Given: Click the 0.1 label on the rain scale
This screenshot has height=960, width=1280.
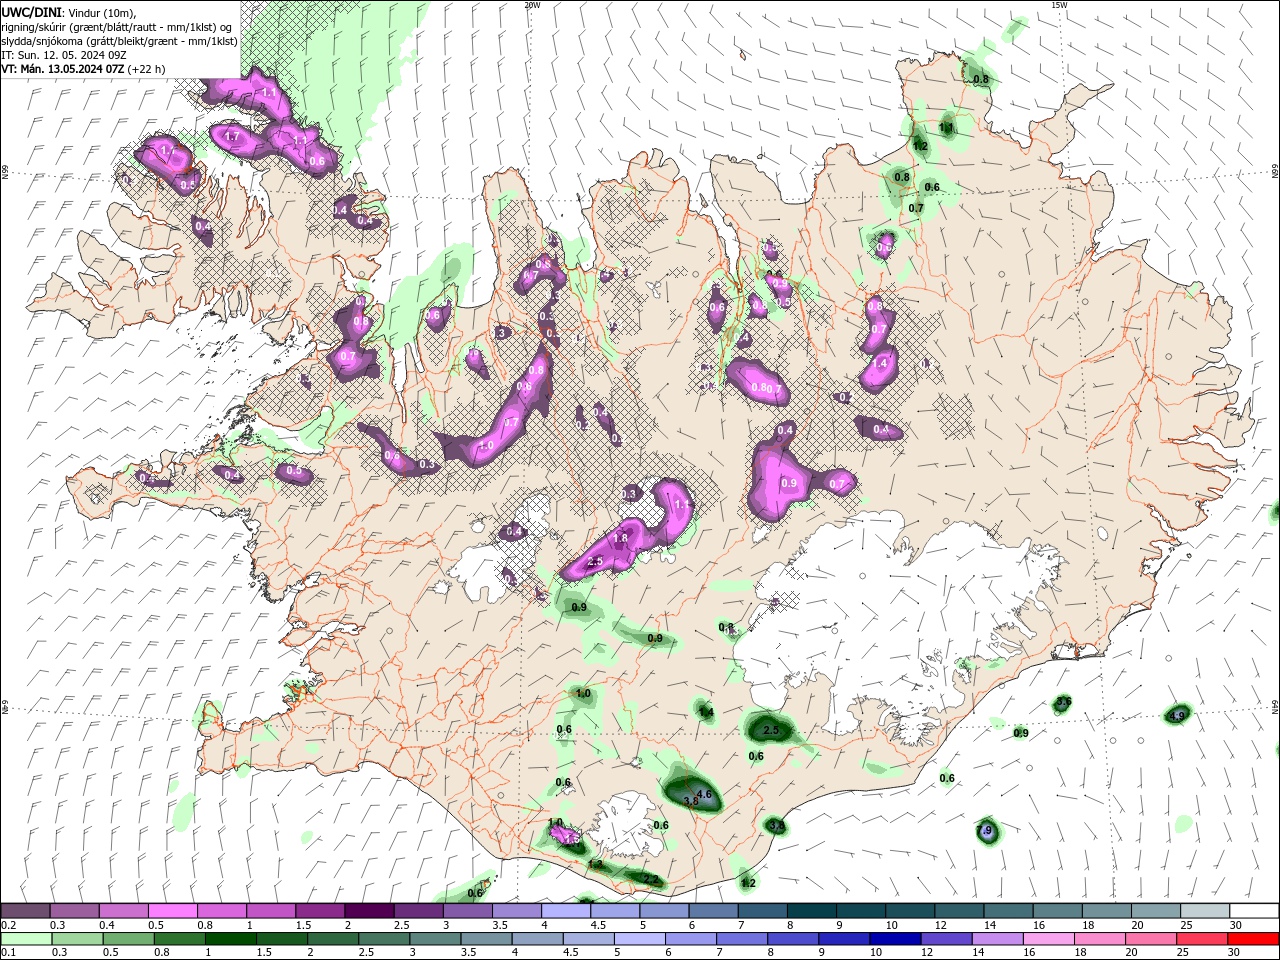Looking at the screenshot, I should (9, 953).
